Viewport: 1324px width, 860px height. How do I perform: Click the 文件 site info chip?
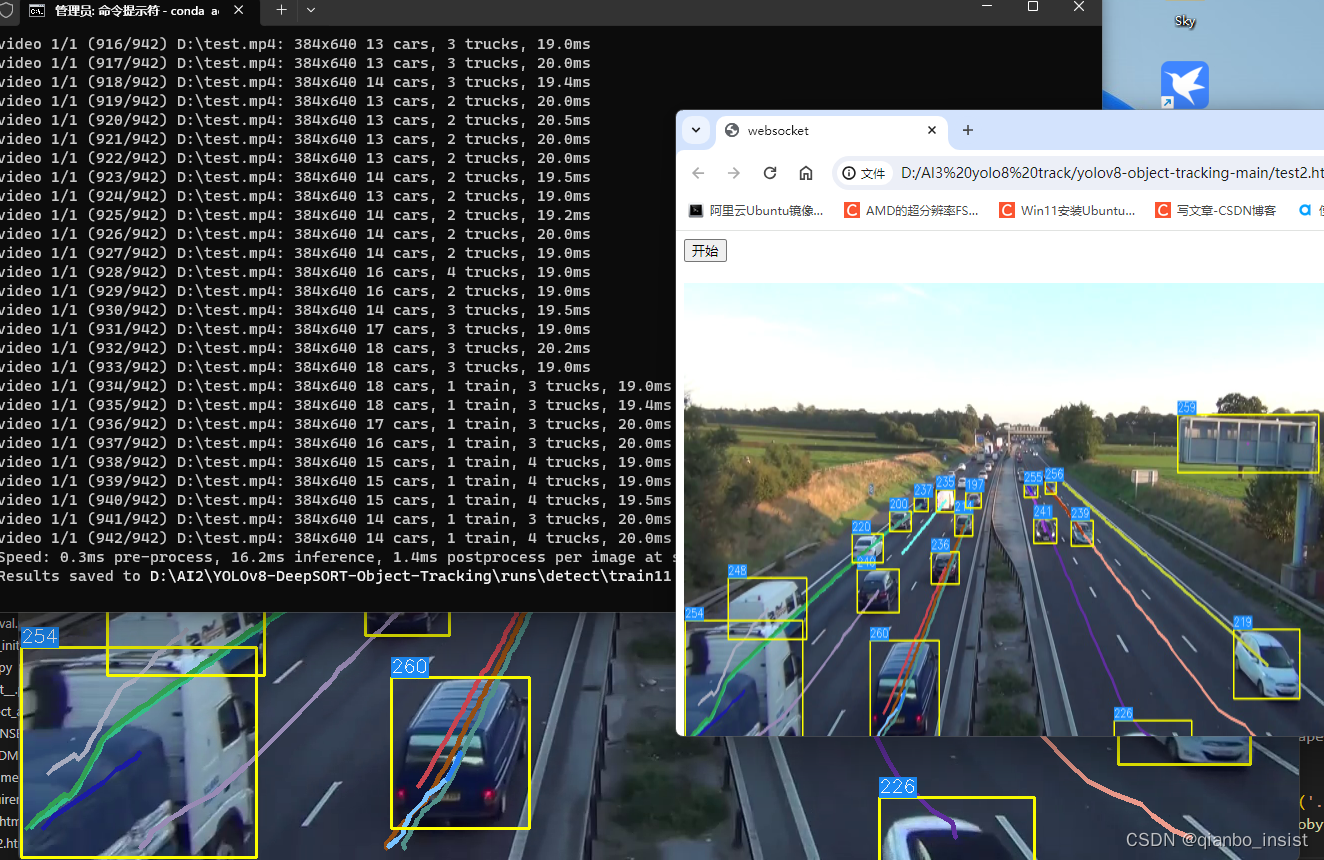(865, 173)
